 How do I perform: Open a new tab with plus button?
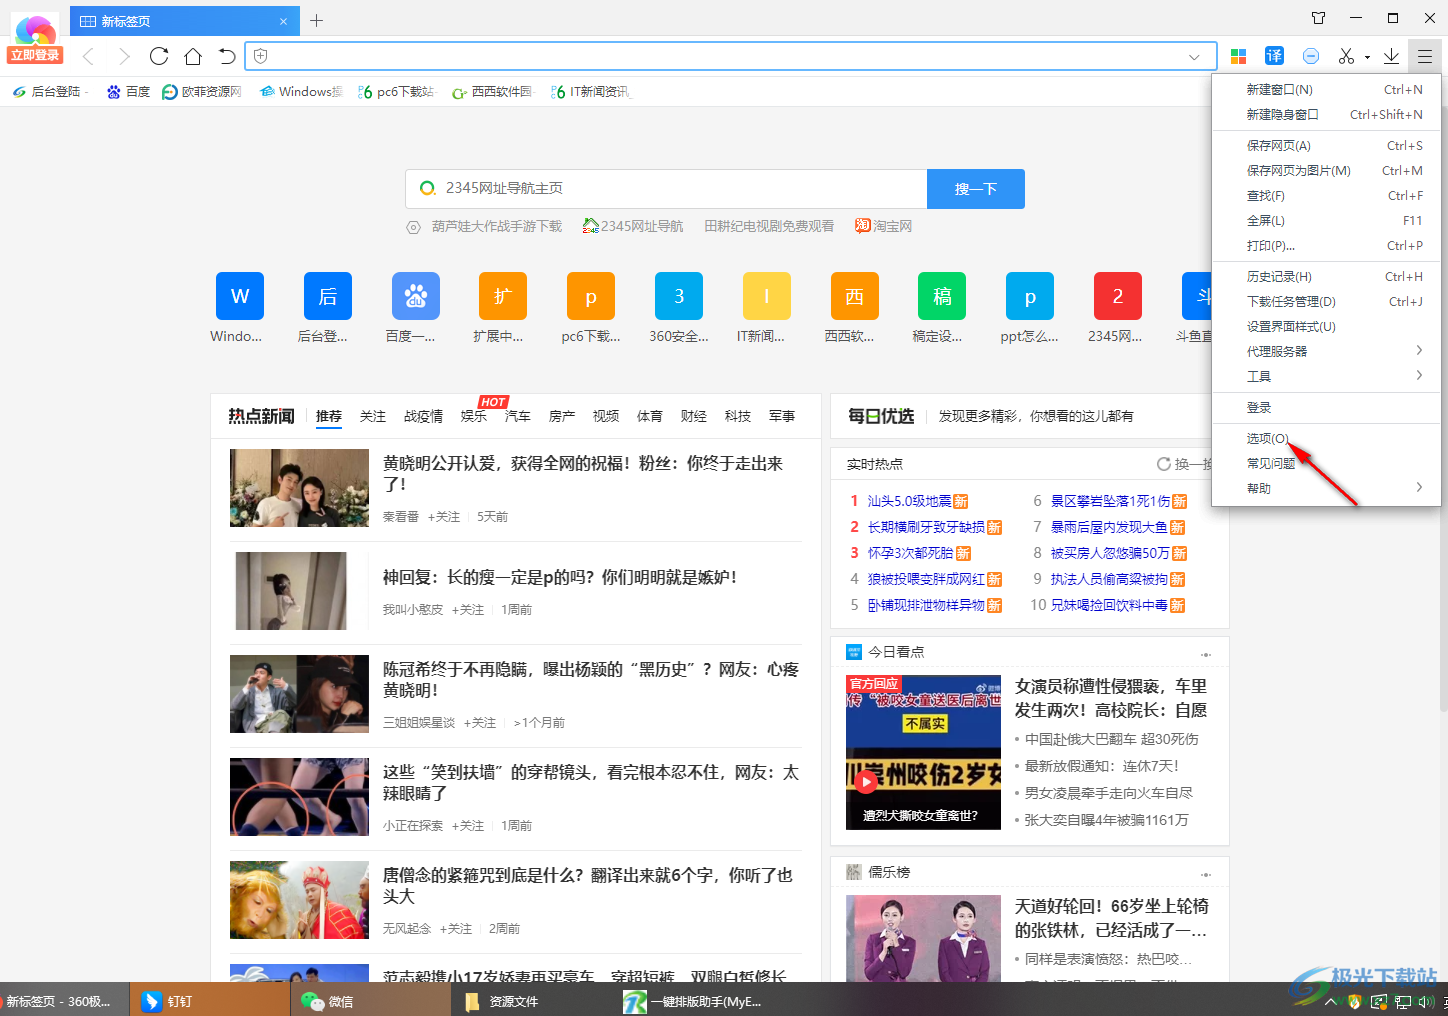[x=317, y=20]
